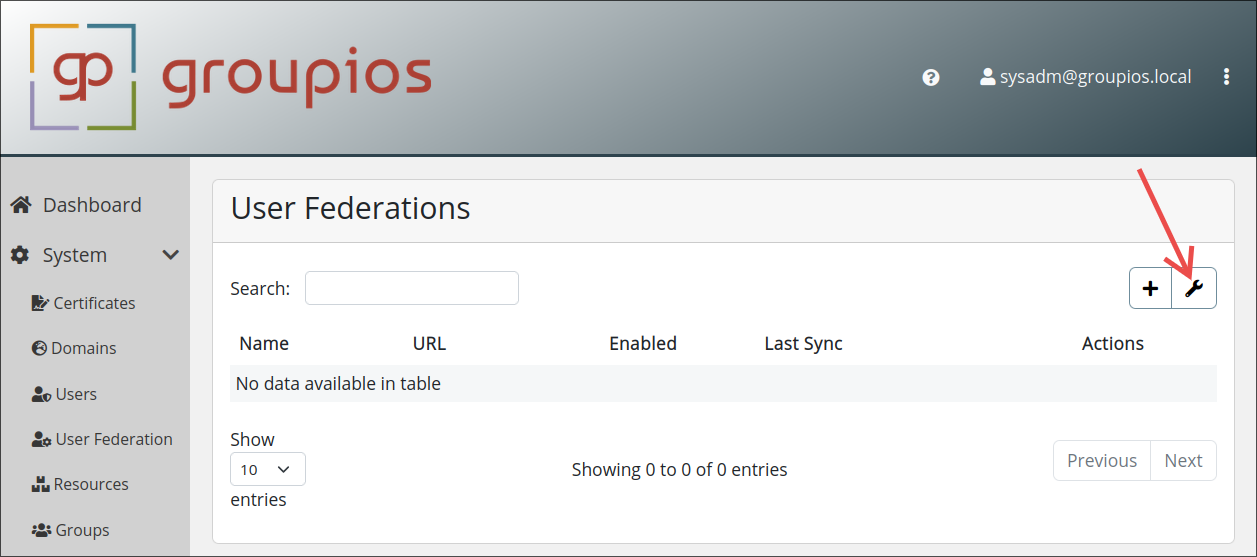Click the Next pagination button

tap(1183, 460)
